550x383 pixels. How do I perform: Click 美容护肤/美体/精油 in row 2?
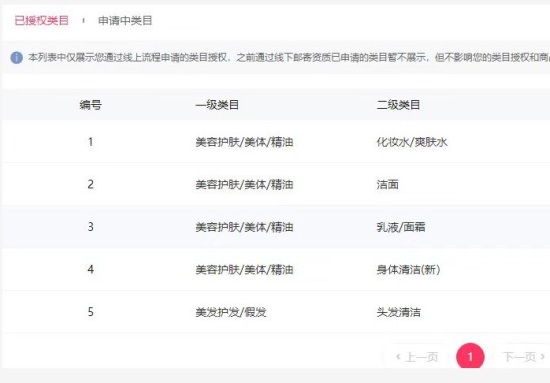[244, 184]
